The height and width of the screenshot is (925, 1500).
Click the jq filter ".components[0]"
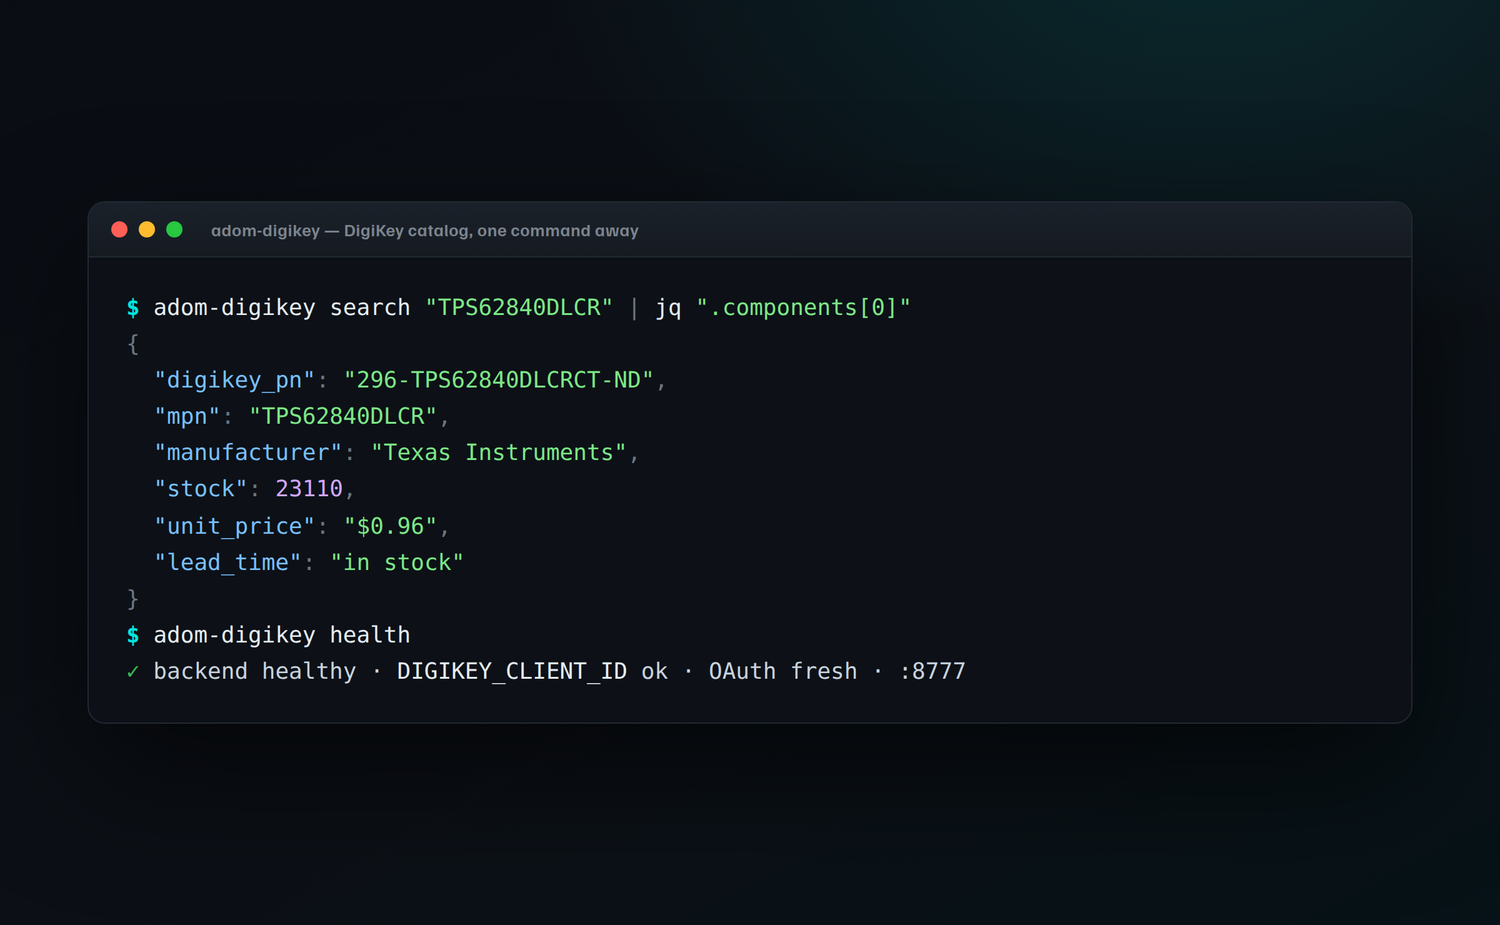tap(803, 308)
